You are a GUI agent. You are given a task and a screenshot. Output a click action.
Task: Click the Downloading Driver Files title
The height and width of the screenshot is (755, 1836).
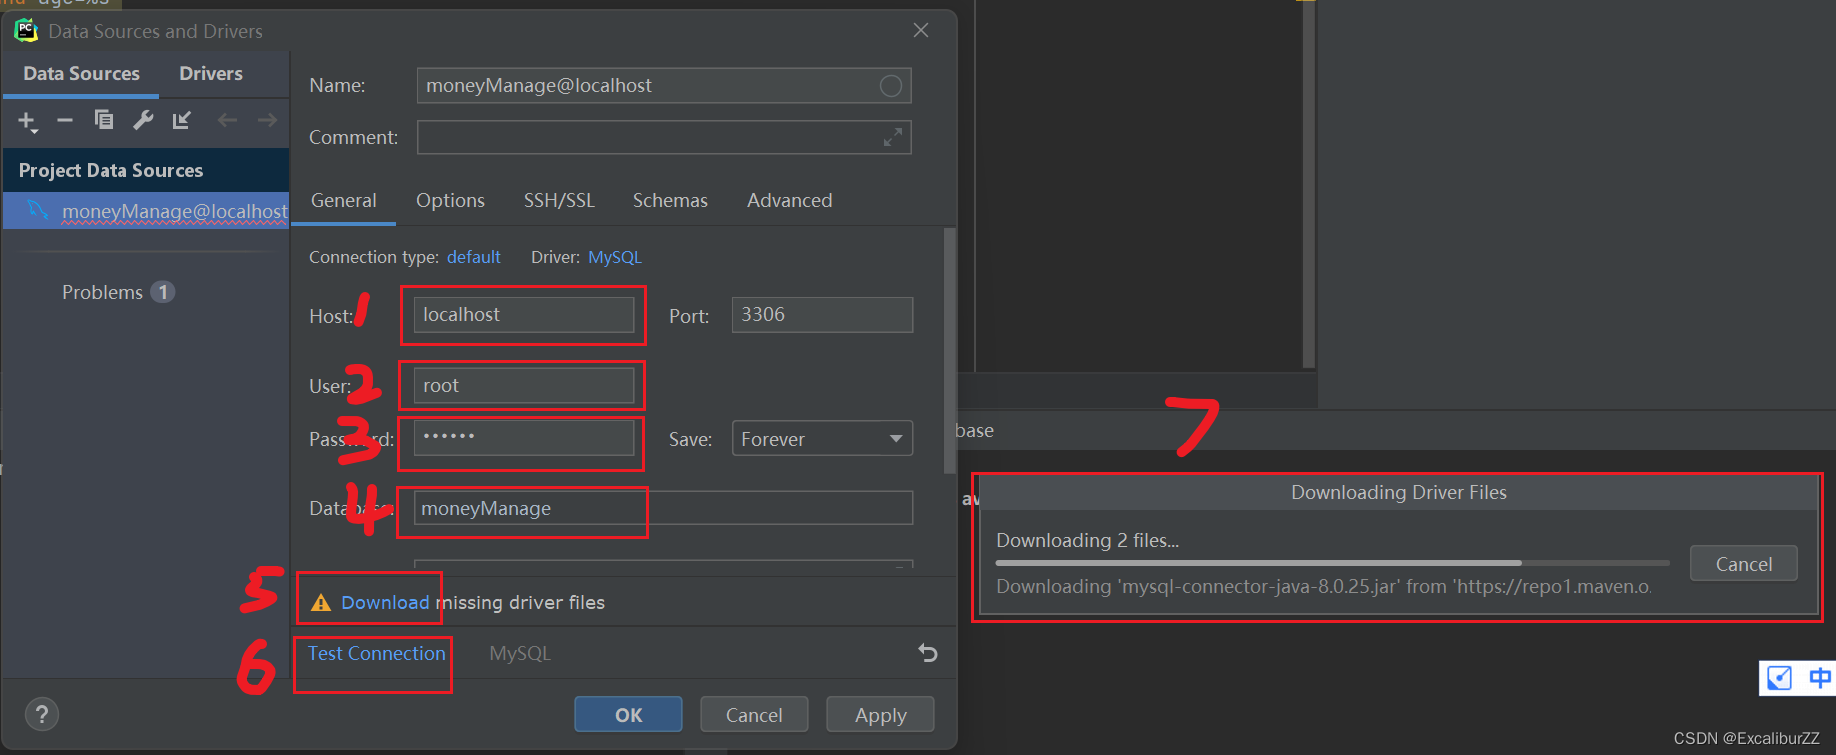(1398, 492)
